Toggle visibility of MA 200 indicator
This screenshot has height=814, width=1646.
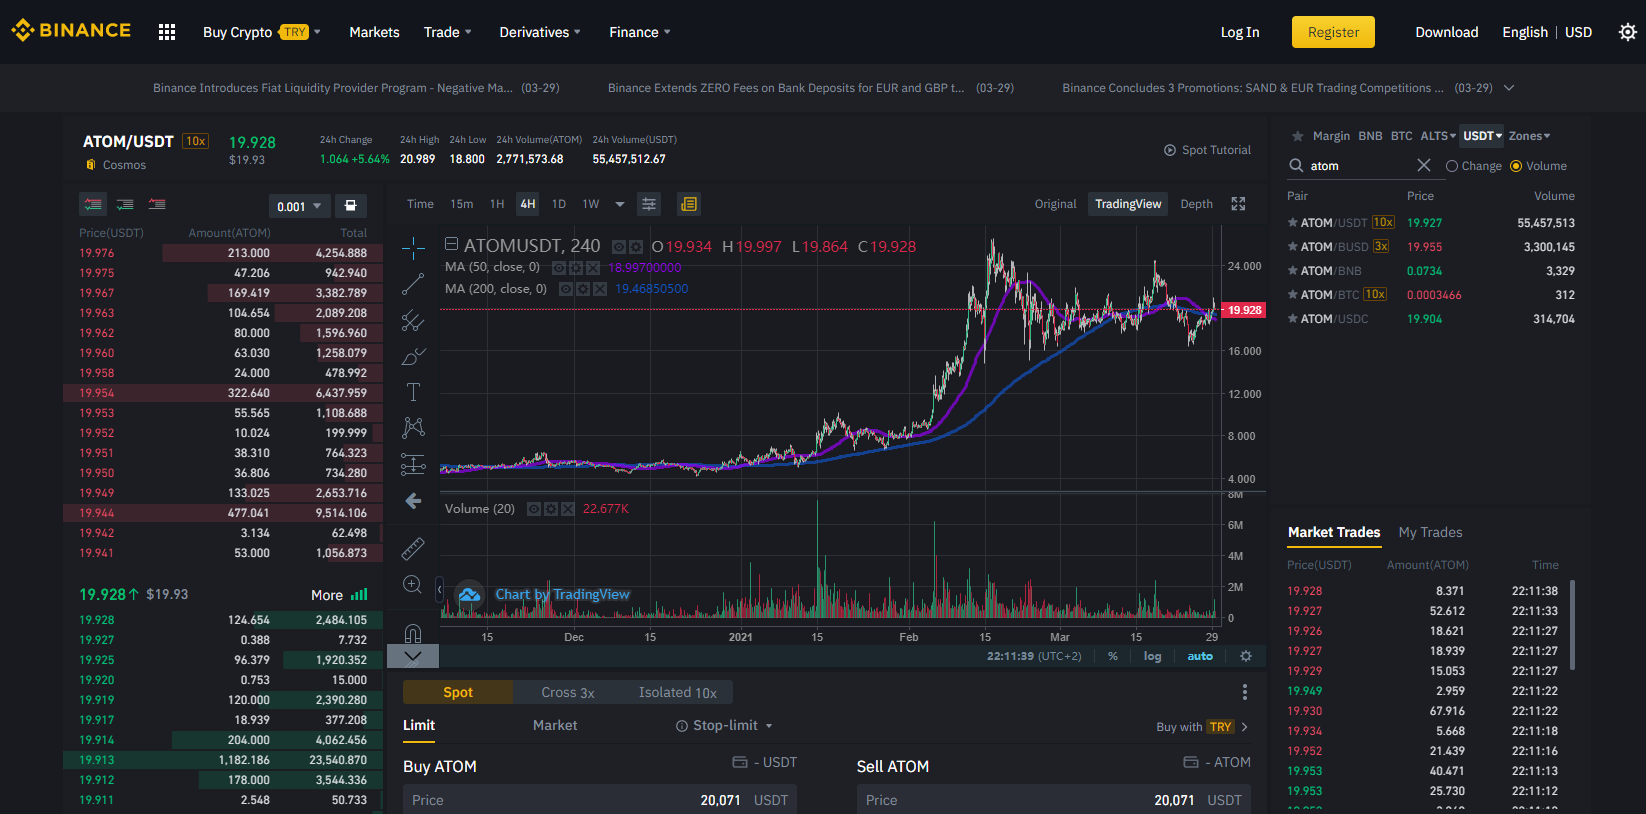(x=566, y=289)
